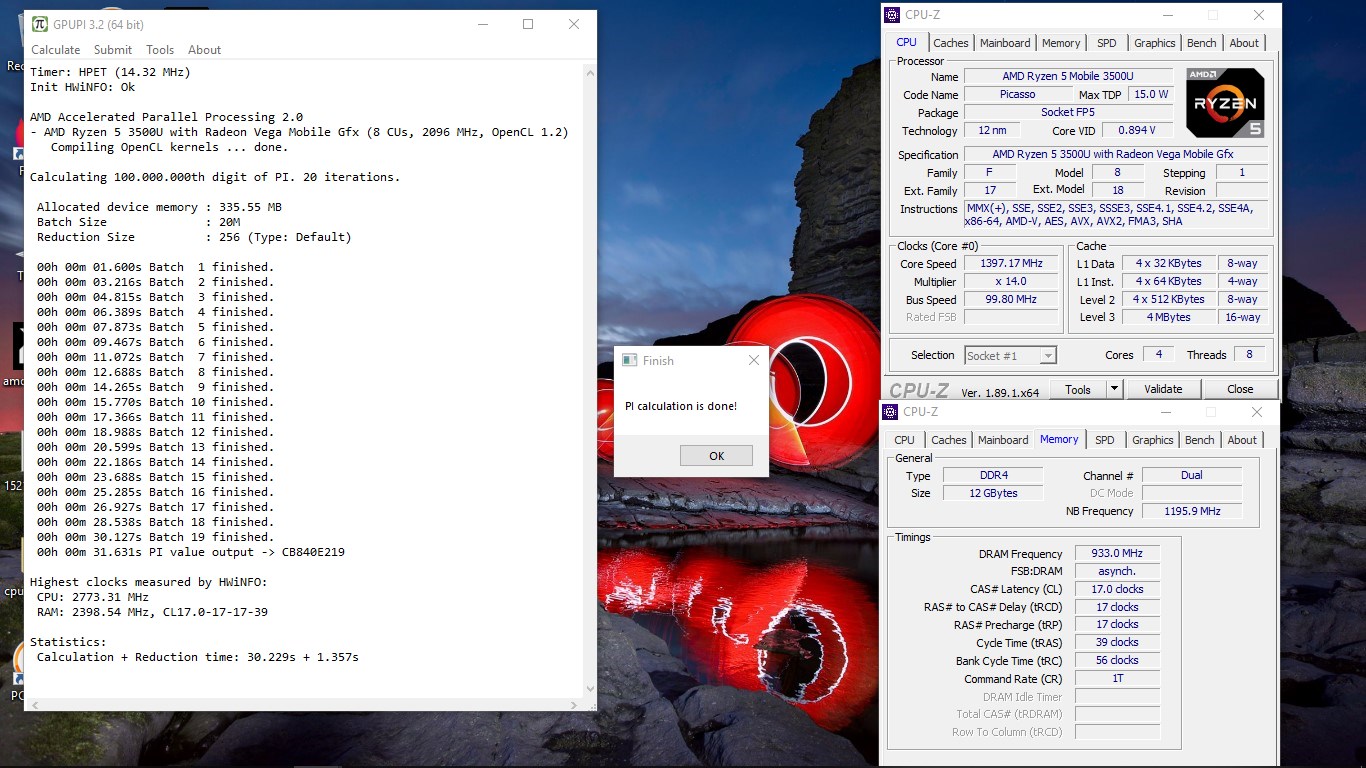Image resolution: width=1366 pixels, height=768 pixels.
Task: Click the Finish dialog title bar icon
Action: click(630, 361)
